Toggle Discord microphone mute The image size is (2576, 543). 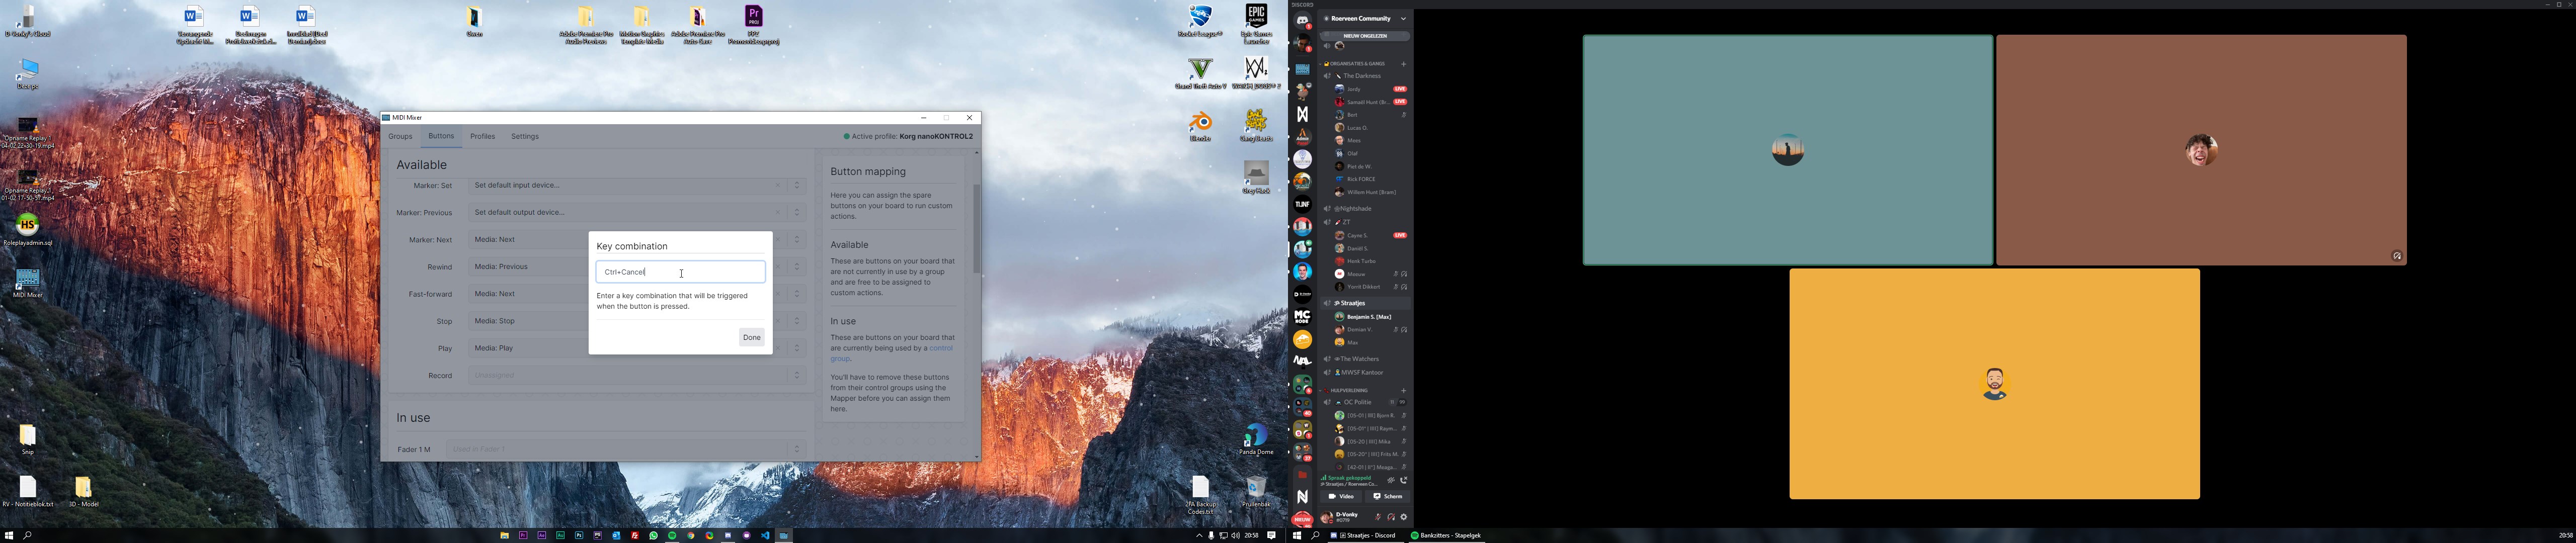tap(1378, 517)
